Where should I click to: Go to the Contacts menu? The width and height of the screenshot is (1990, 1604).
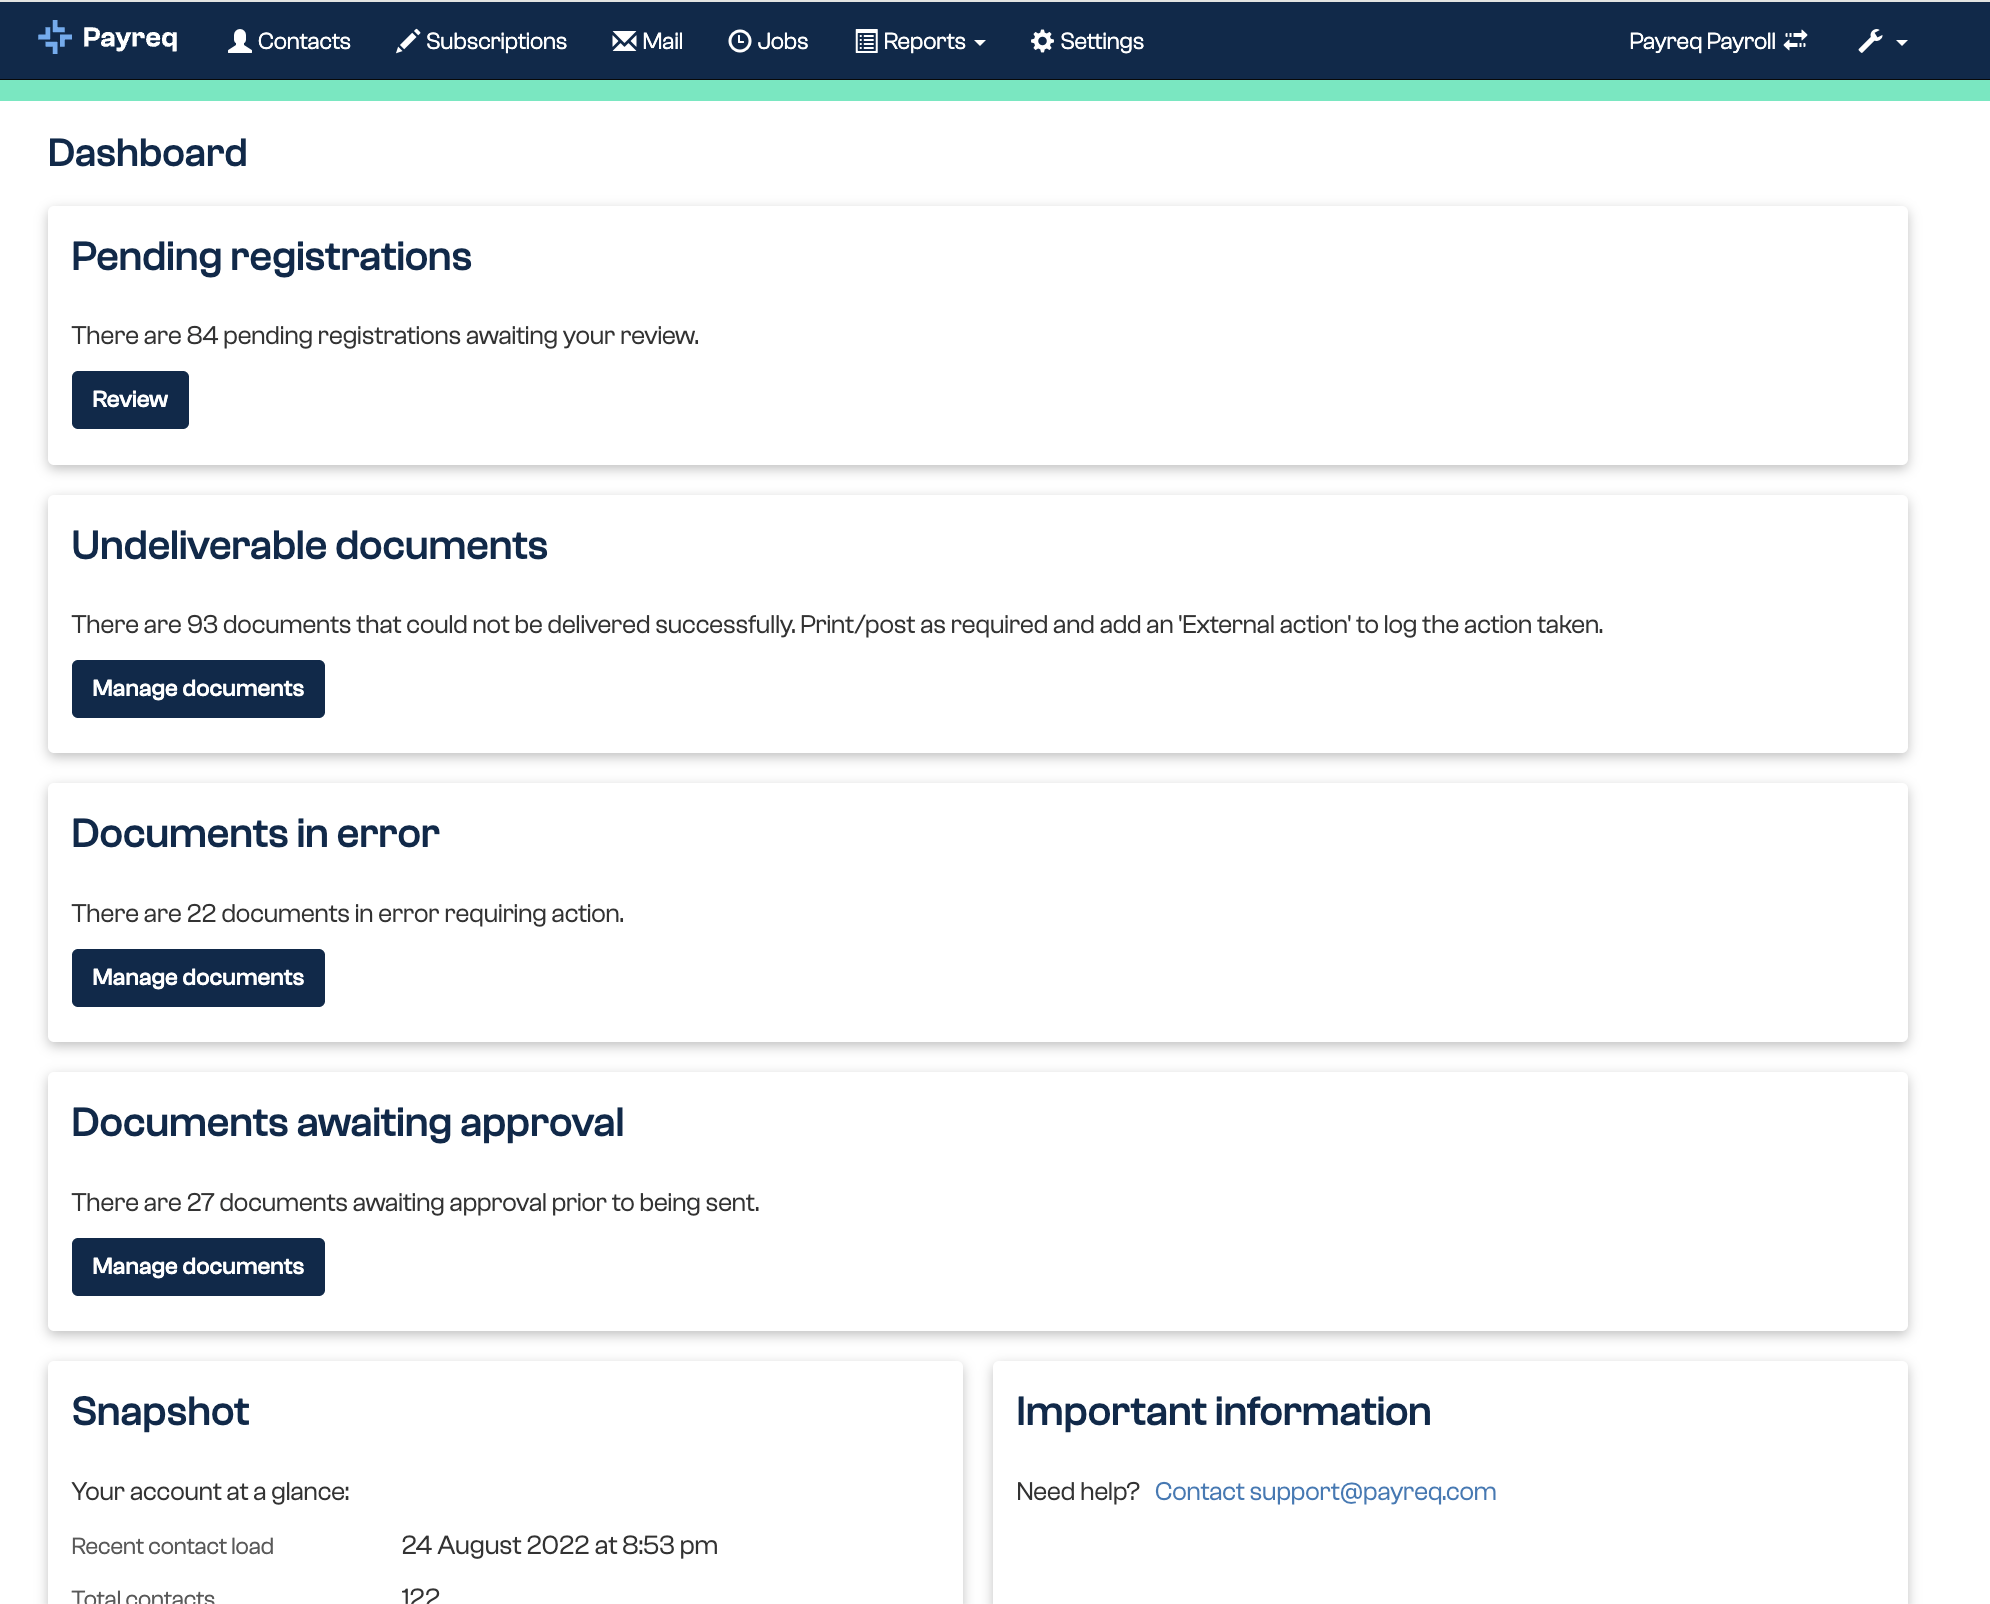[x=304, y=41]
